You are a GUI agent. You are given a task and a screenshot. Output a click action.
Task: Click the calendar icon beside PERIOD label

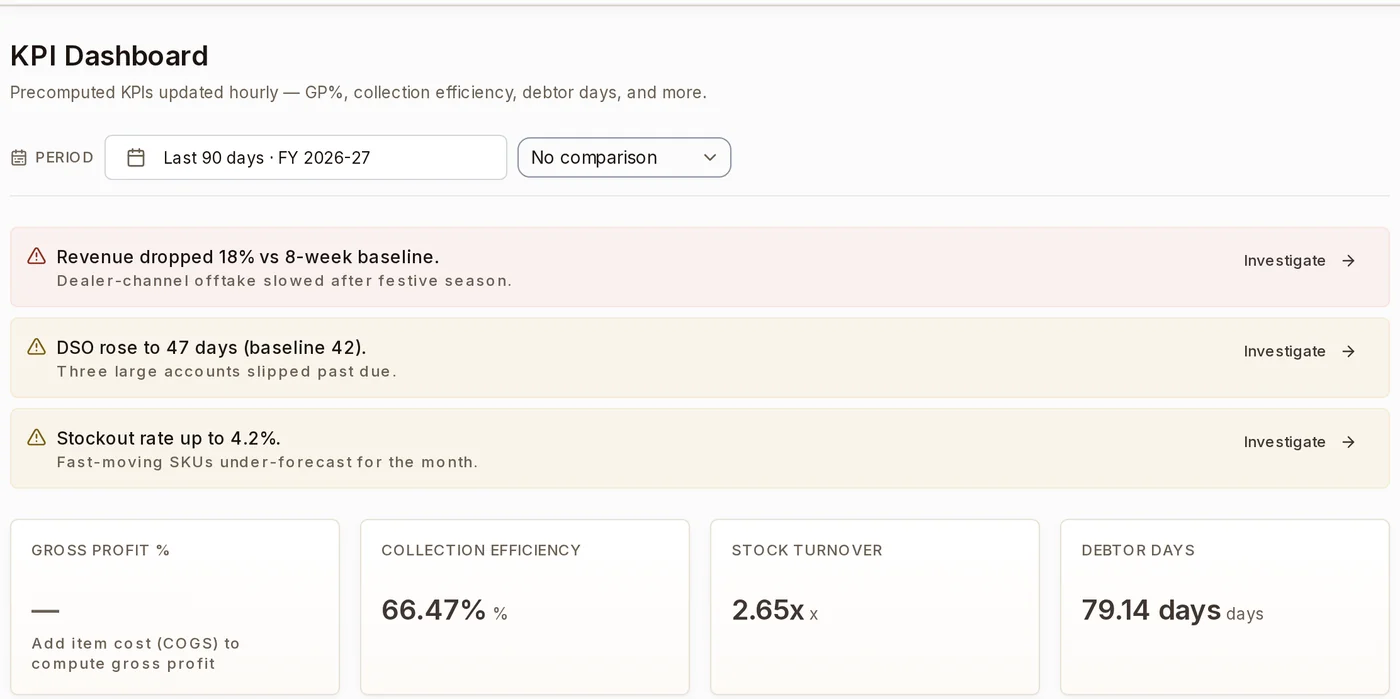(x=19, y=158)
